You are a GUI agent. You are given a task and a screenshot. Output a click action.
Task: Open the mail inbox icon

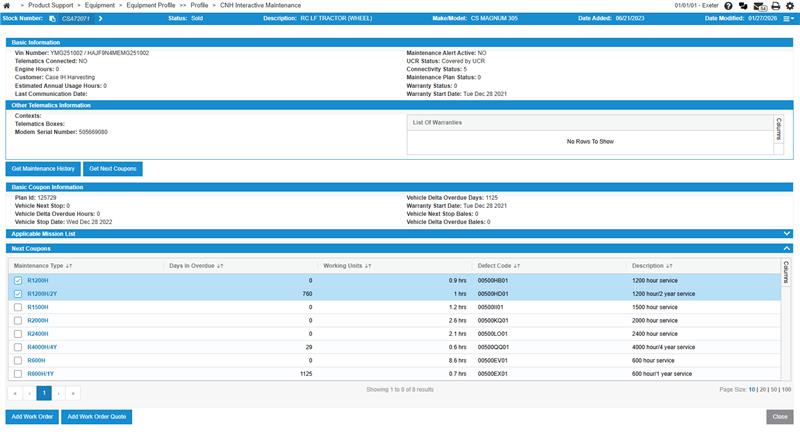pos(759,6)
